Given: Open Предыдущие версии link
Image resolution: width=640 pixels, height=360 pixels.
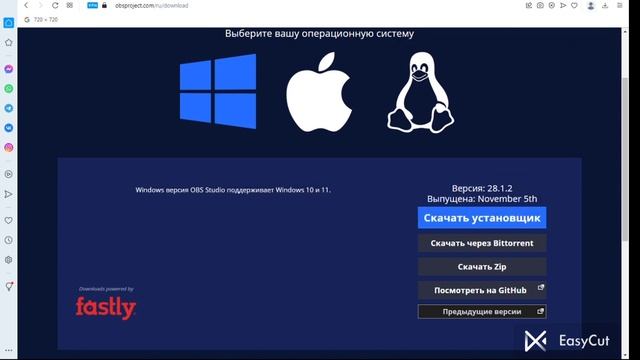Looking at the screenshot, I should (482, 312).
